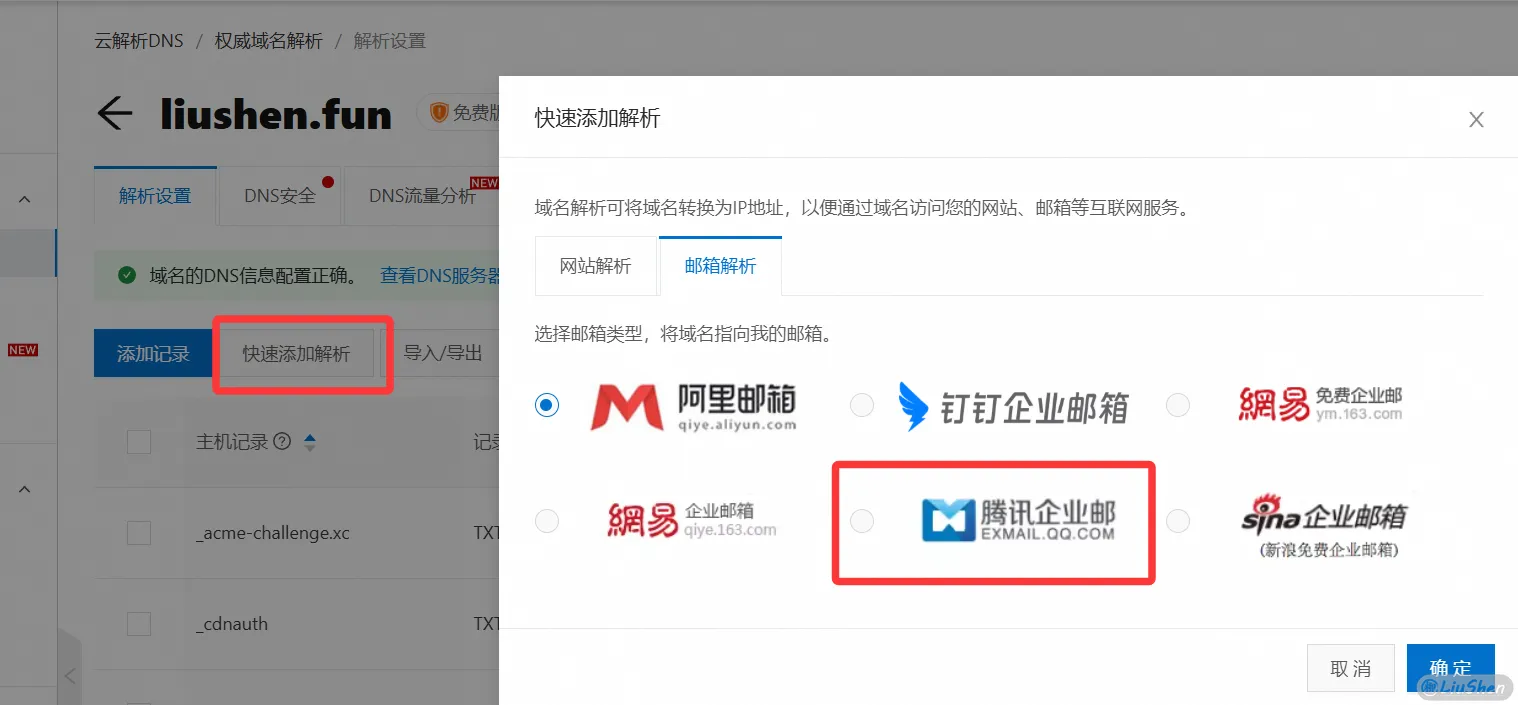Image resolution: width=1518 pixels, height=705 pixels.
Task: Collapse the left sidebar with bottom chevron
Action: click(x=68, y=675)
